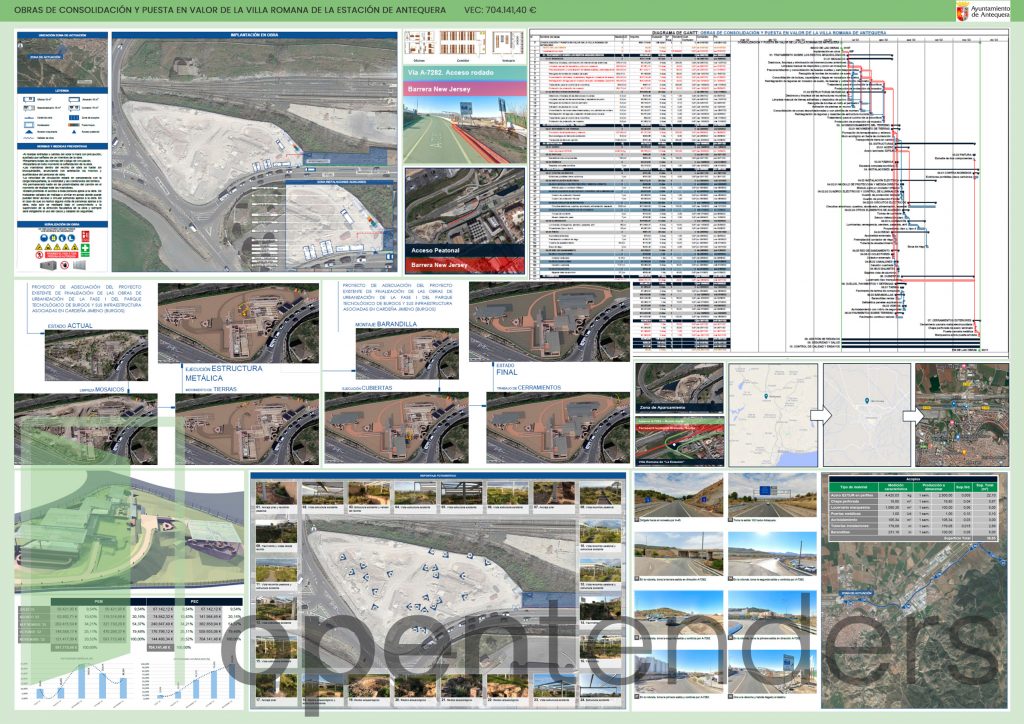Viewport: 1024px width, 724px height.
Task: Click the overpass bridge route photo
Action: 679,554
